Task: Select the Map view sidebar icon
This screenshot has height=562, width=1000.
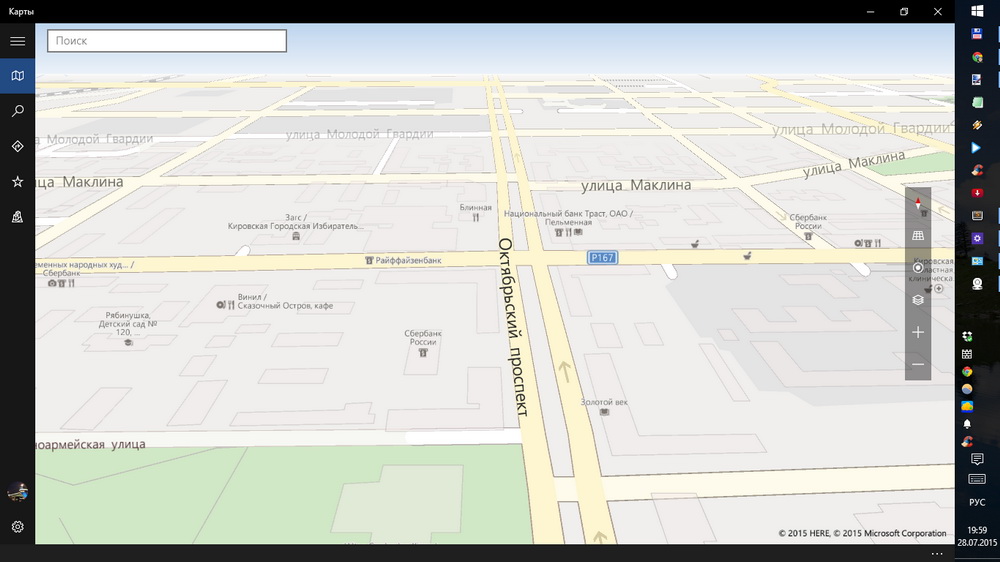Action: pos(17,76)
